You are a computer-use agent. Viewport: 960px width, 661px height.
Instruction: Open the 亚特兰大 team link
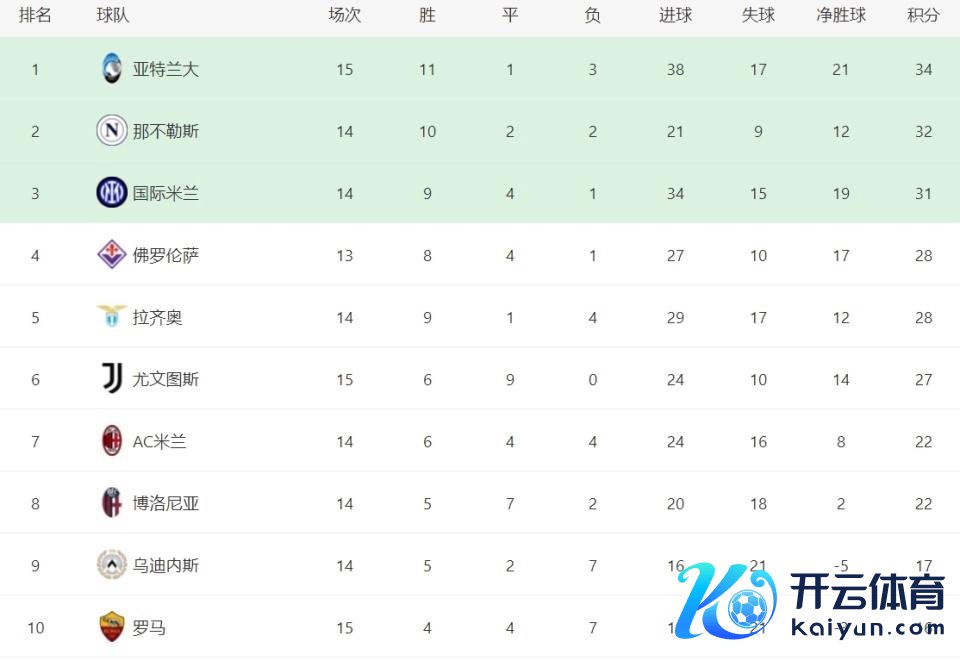tap(166, 69)
